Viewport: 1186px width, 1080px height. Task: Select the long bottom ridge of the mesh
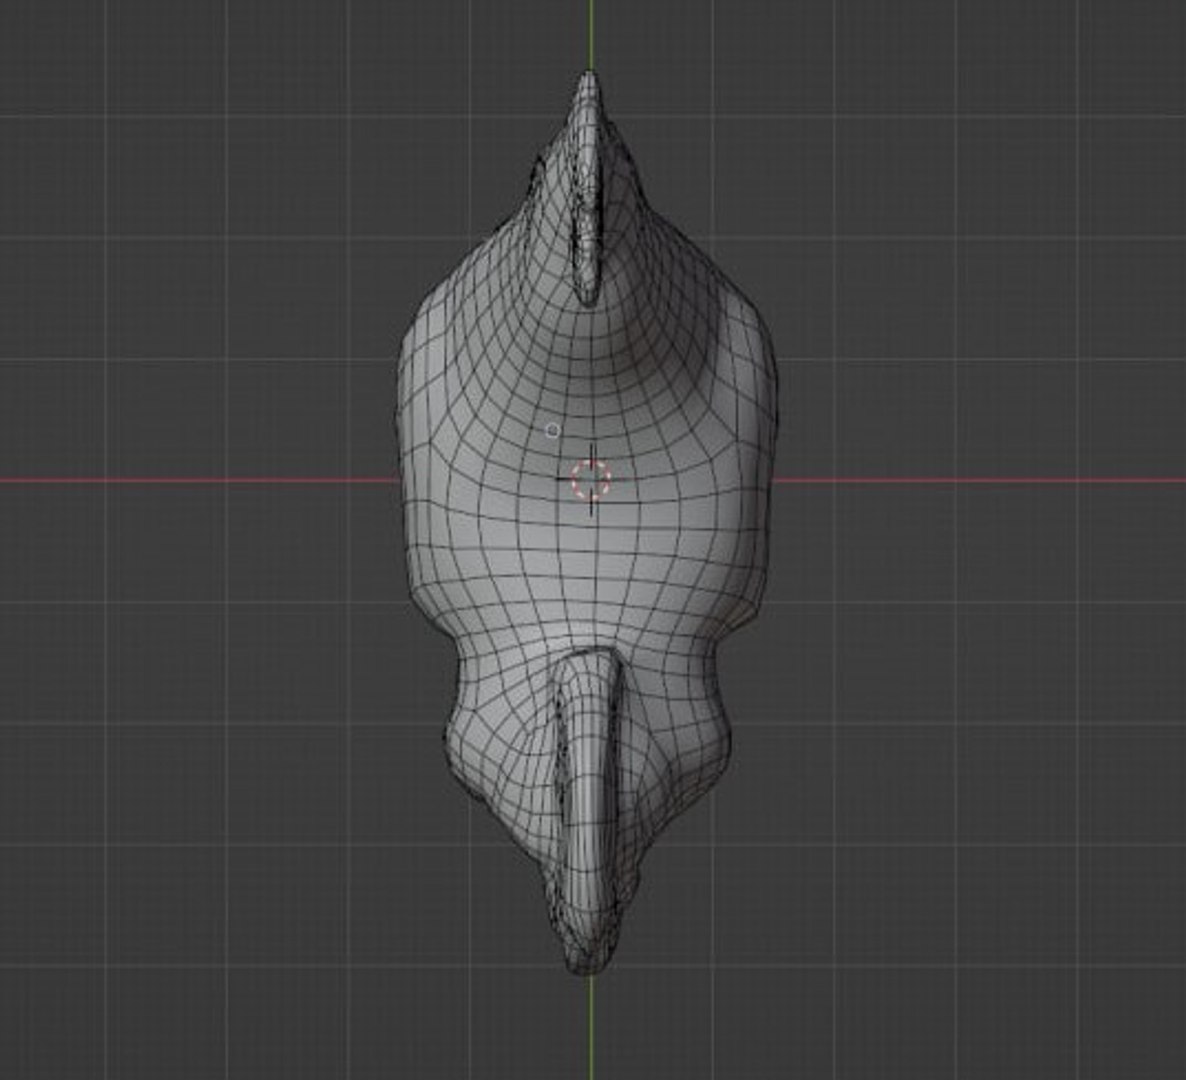click(x=589, y=809)
